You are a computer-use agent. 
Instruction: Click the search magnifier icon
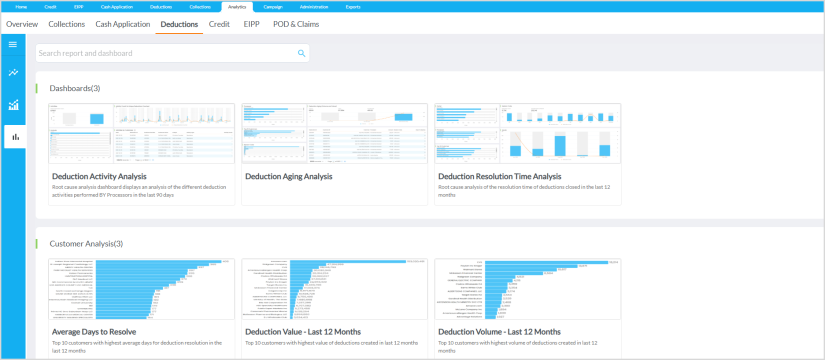click(x=301, y=53)
